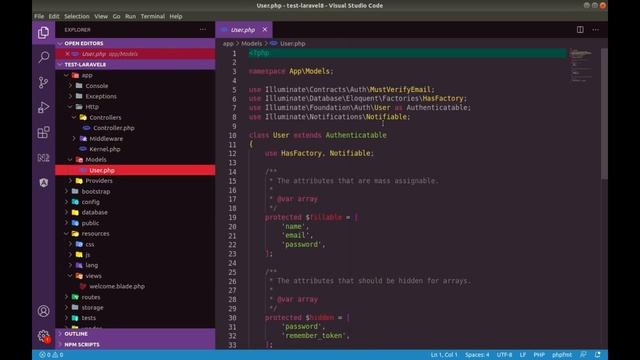Click the LF end-of-line status item
640x360 pixels.
tap(523, 355)
